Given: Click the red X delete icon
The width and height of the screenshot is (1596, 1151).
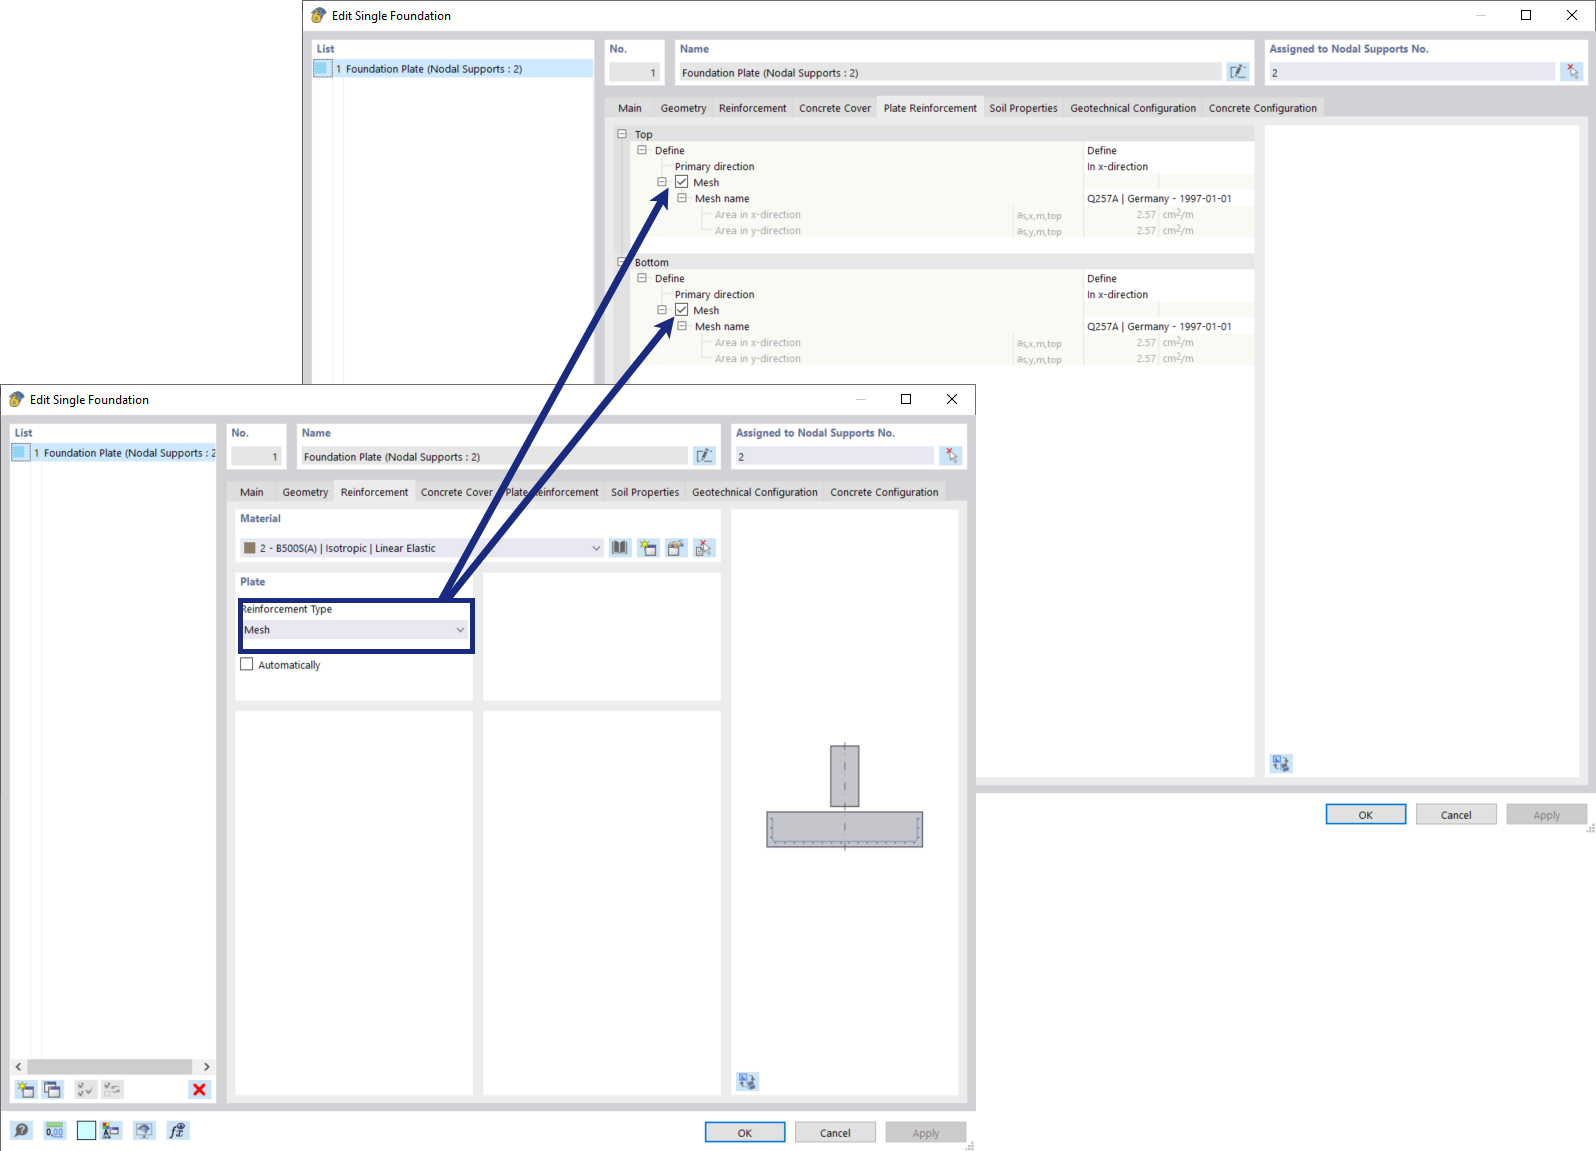Looking at the screenshot, I should [x=199, y=1089].
